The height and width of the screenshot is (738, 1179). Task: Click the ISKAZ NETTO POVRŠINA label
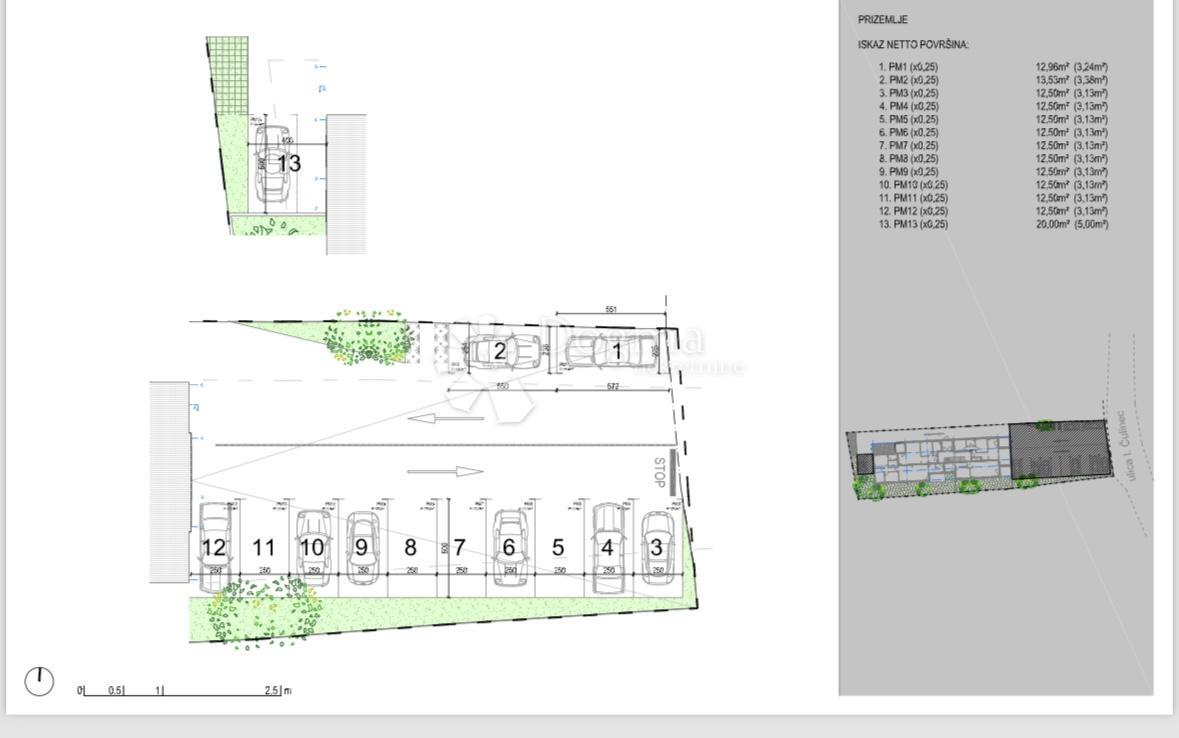tap(912, 45)
